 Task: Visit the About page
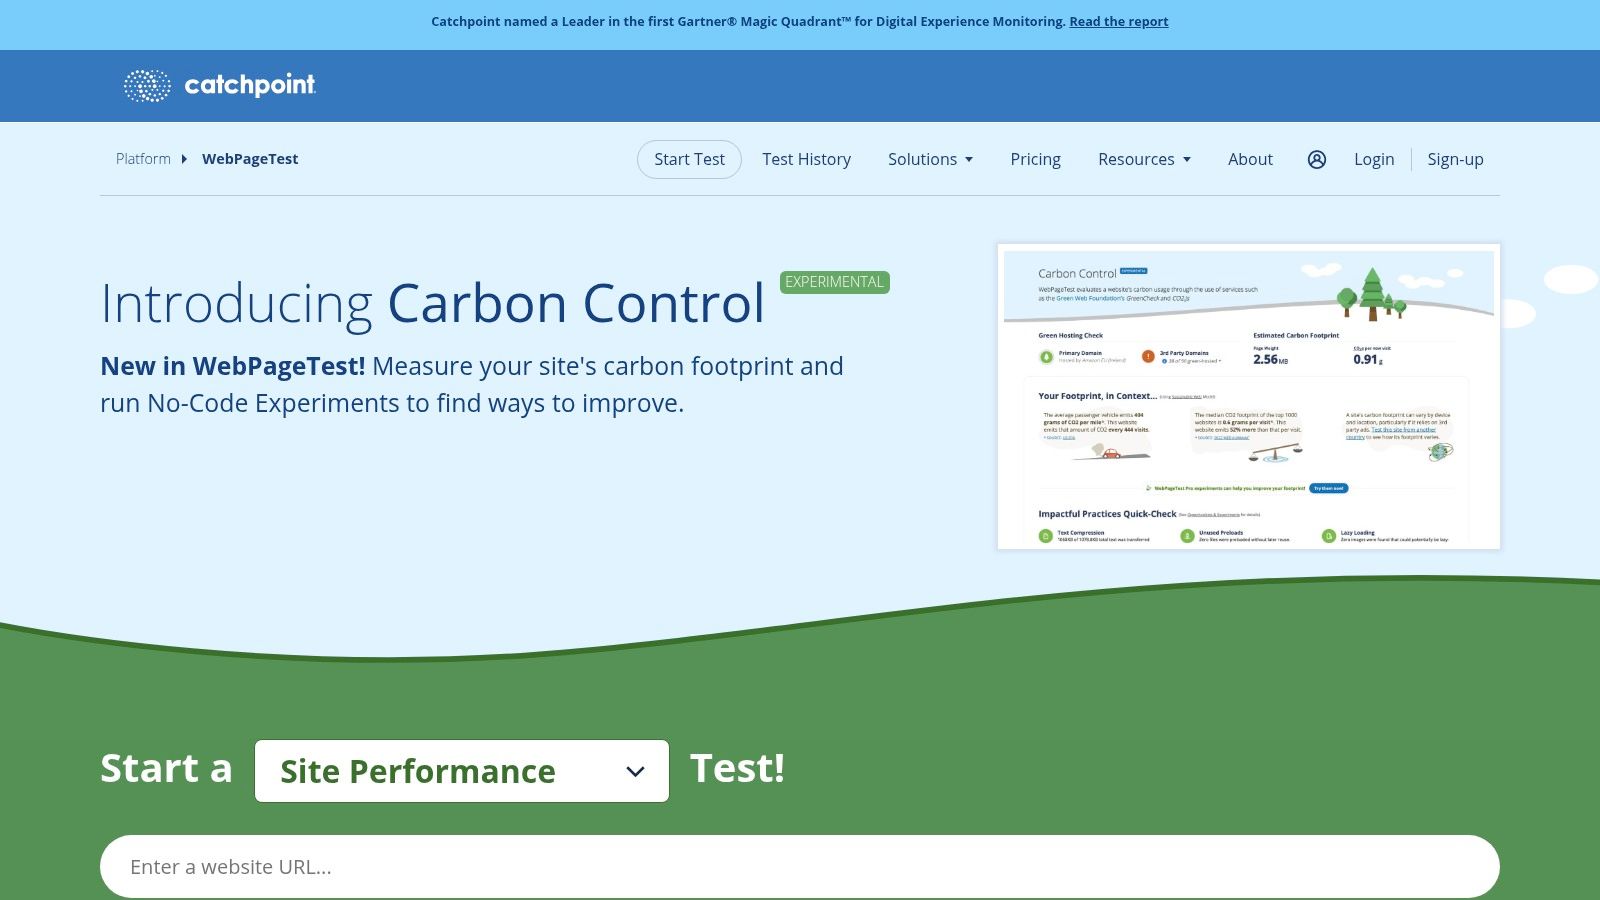click(x=1250, y=159)
